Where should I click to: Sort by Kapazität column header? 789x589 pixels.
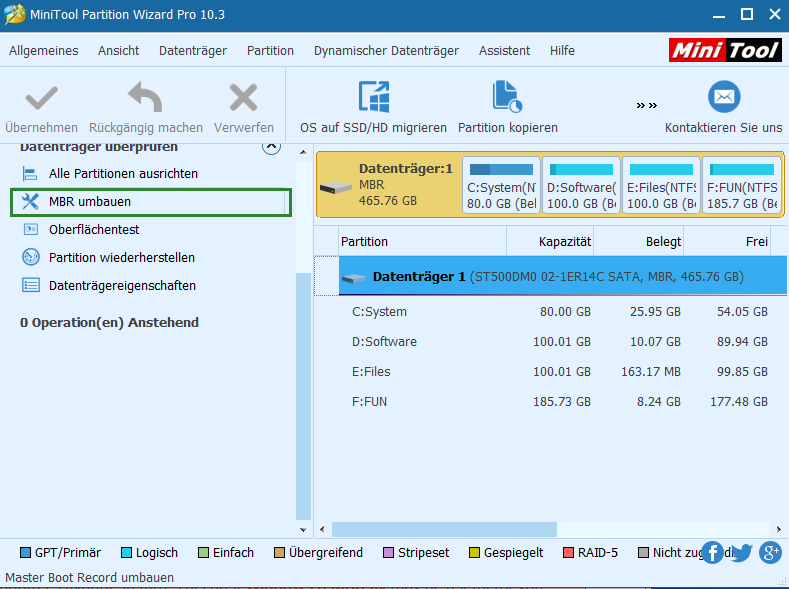click(x=550, y=241)
